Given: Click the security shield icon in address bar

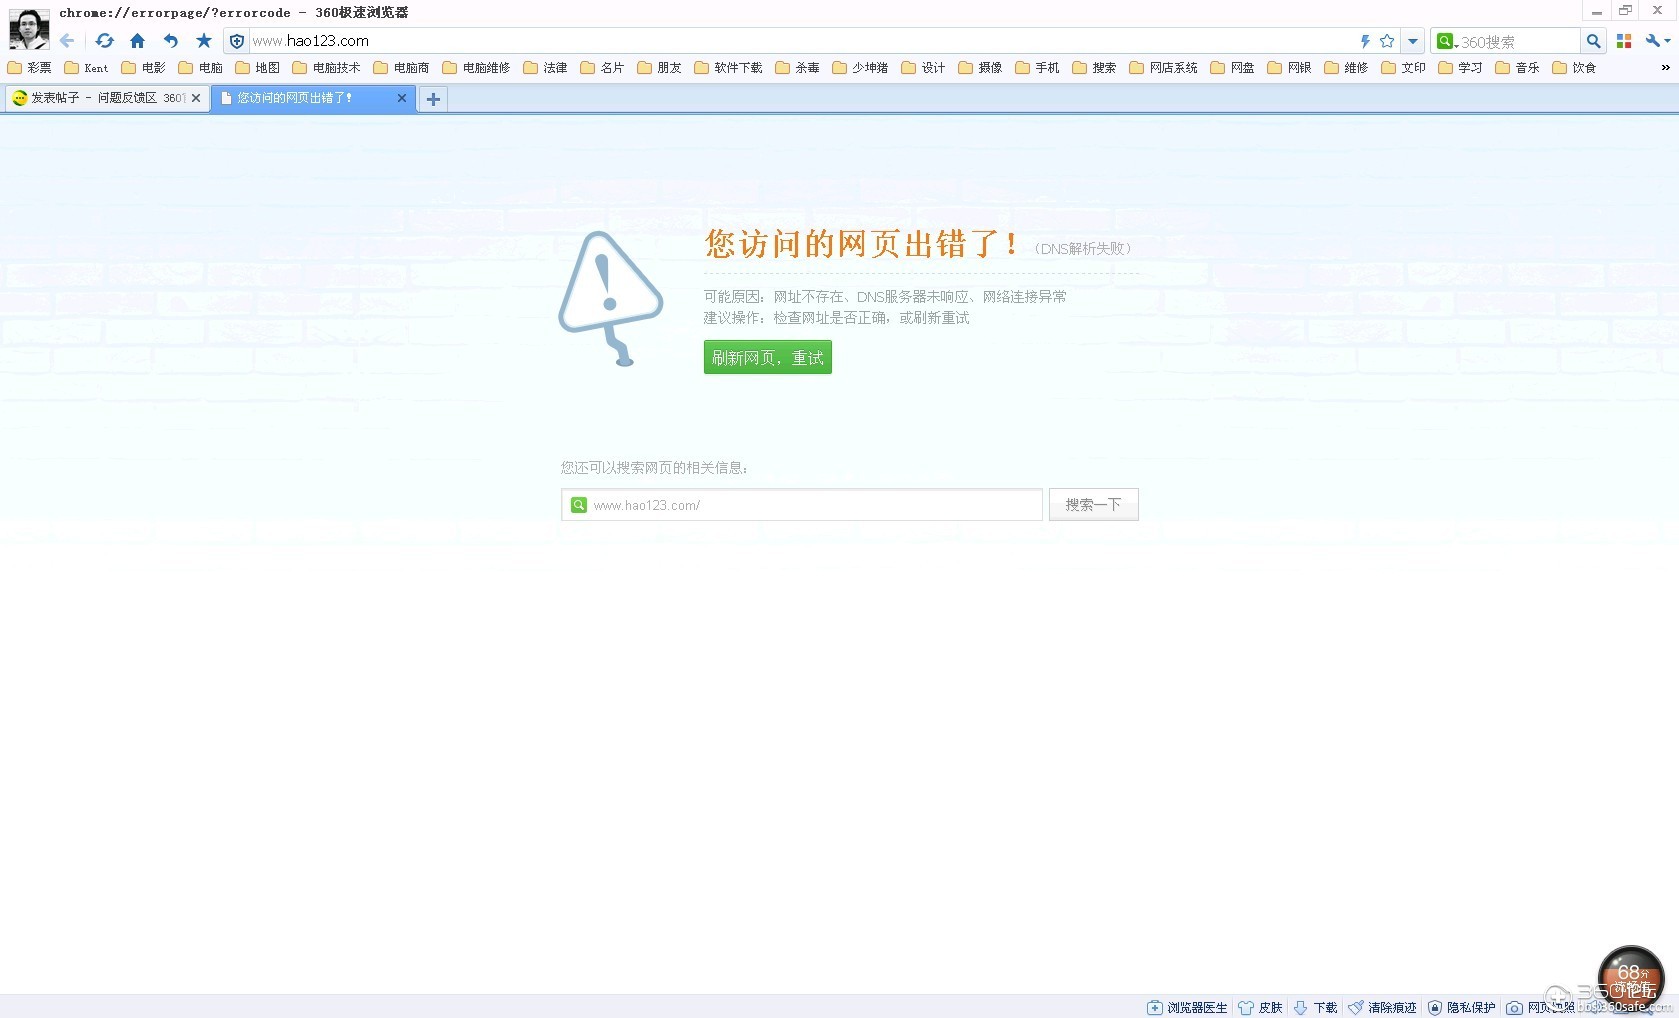Looking at the screenshot, I should [x=237, y=41].
